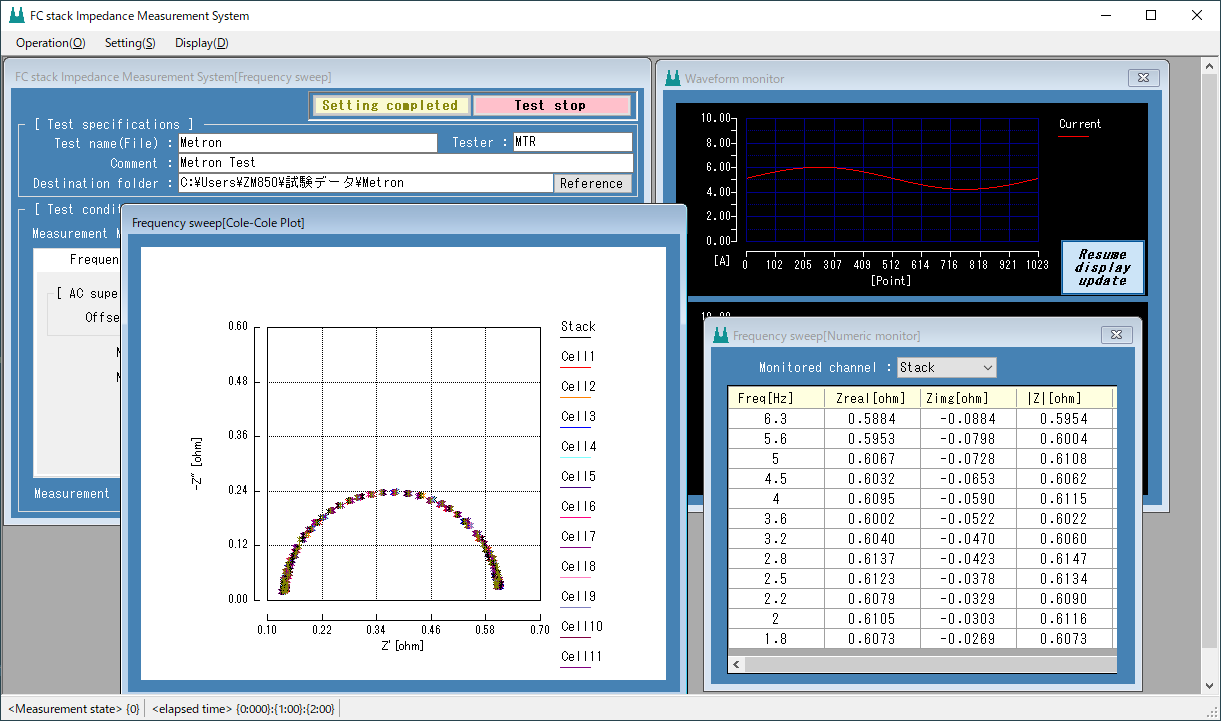Screen dimensions: 1221x721
Task: Select Zimg value -0.0728 in the table
Action: (x=968, y=459)
